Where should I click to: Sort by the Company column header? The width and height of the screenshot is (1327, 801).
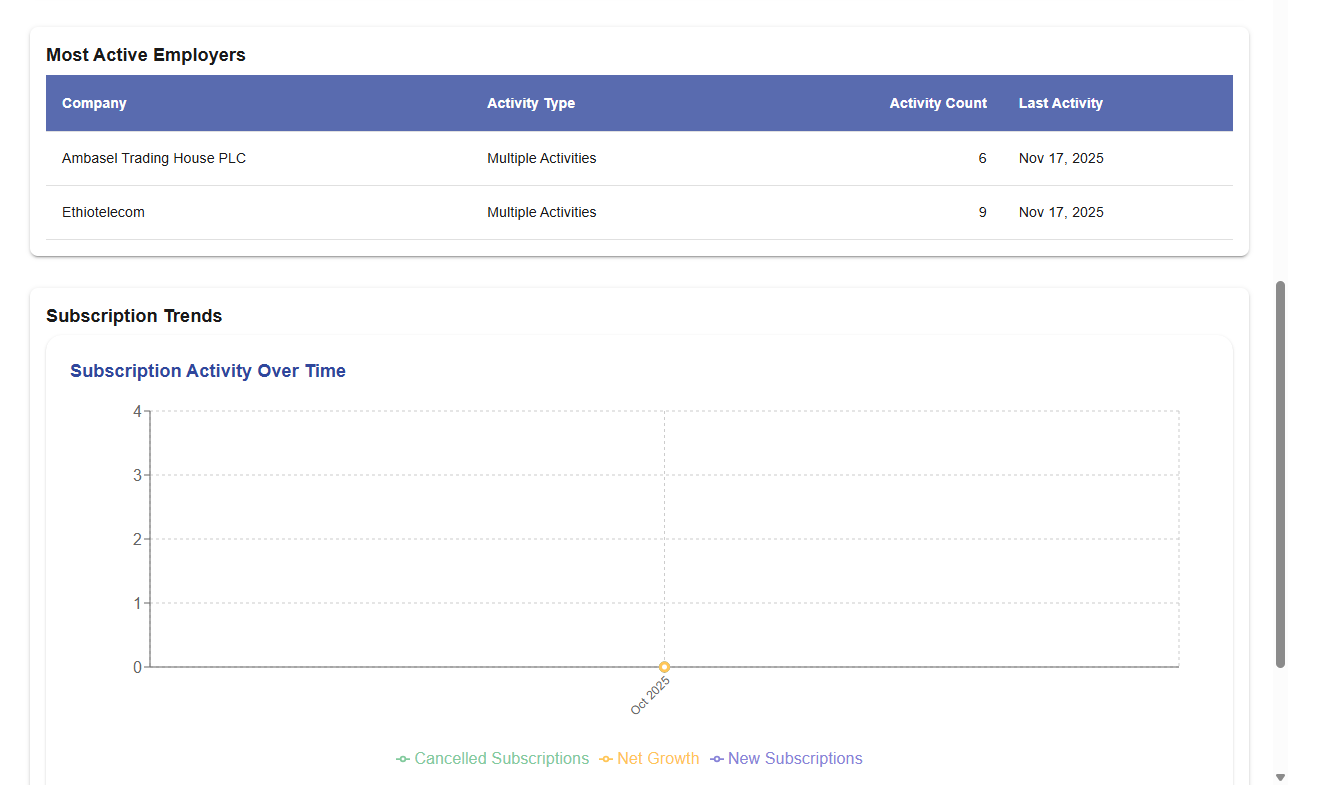point(94,103)
